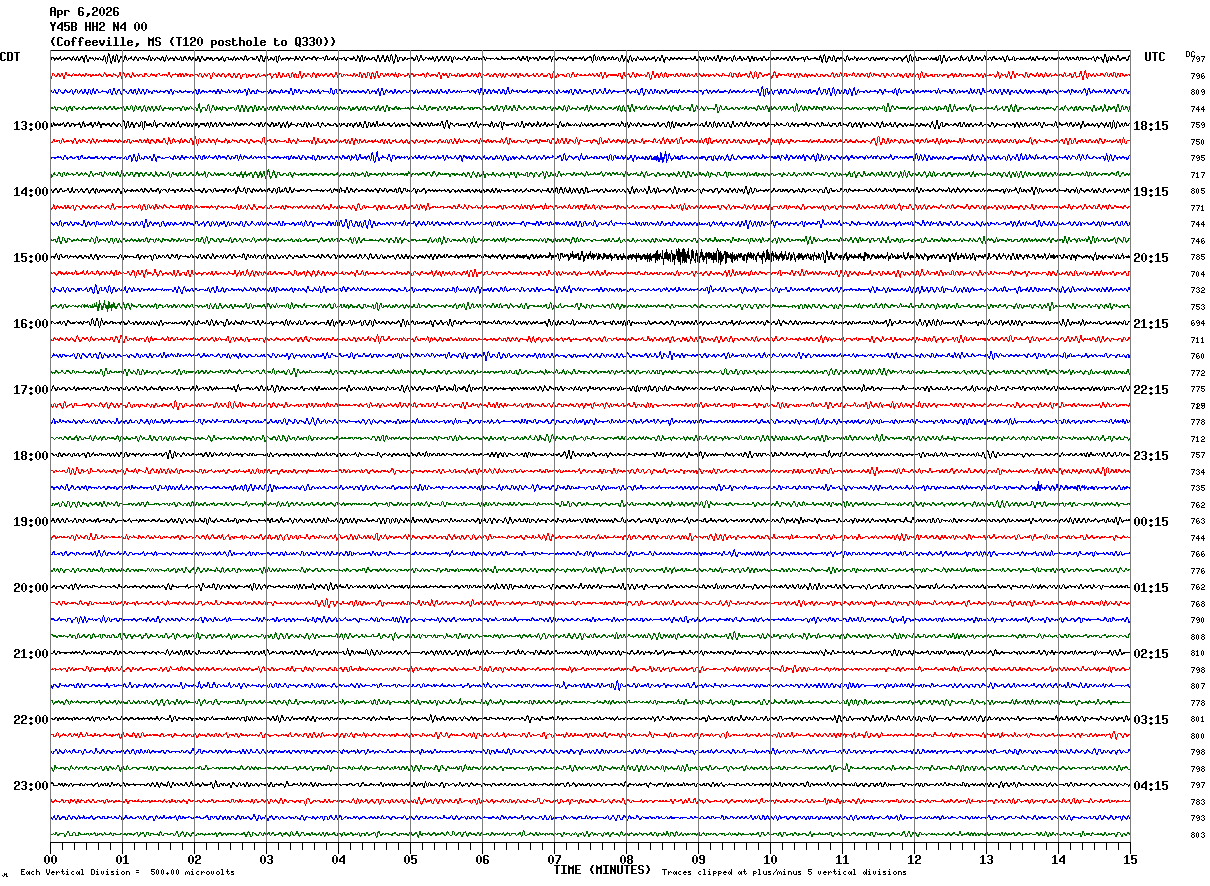Image resolution: width=1210 pixels, height=886 pixels.
Task: Click the DC offset value 801
Action: (1197, 719)
